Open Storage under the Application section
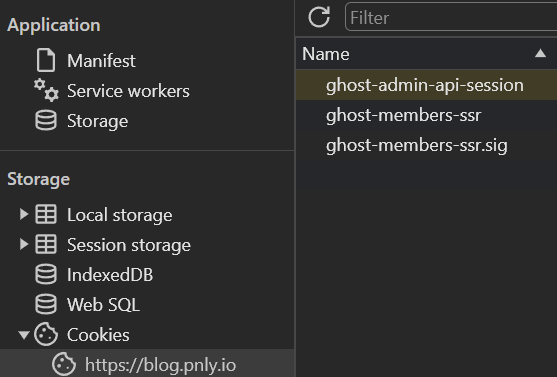 pos(98,121)
